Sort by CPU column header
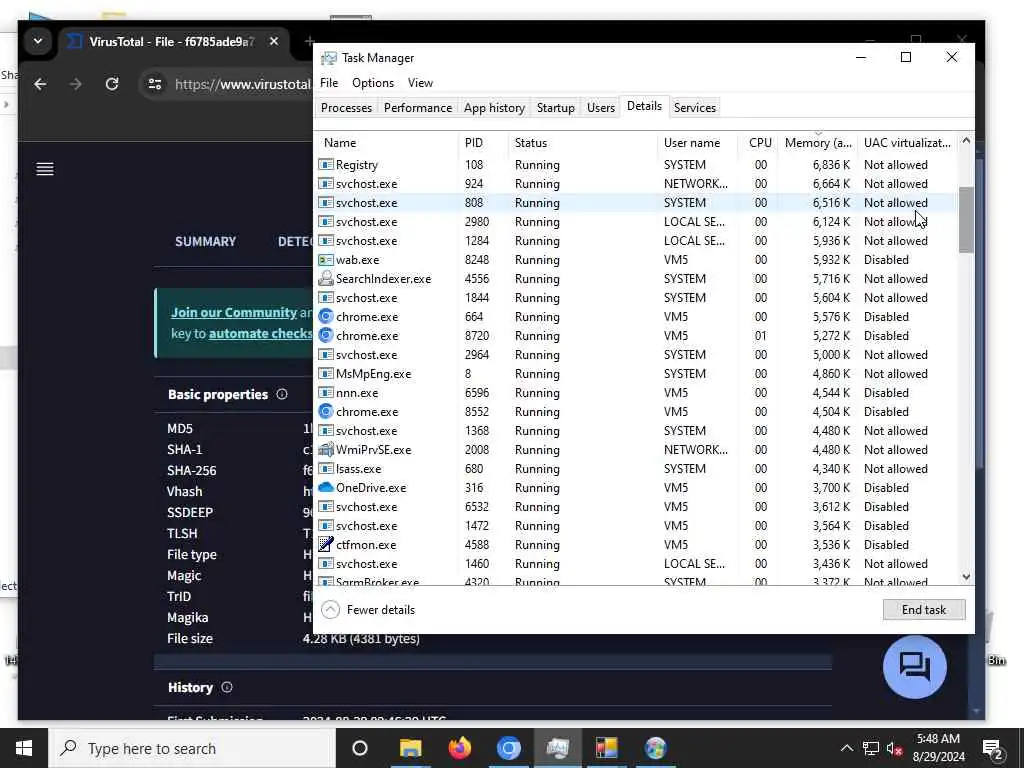The image size is (1024, 768). tap(758, 143)
